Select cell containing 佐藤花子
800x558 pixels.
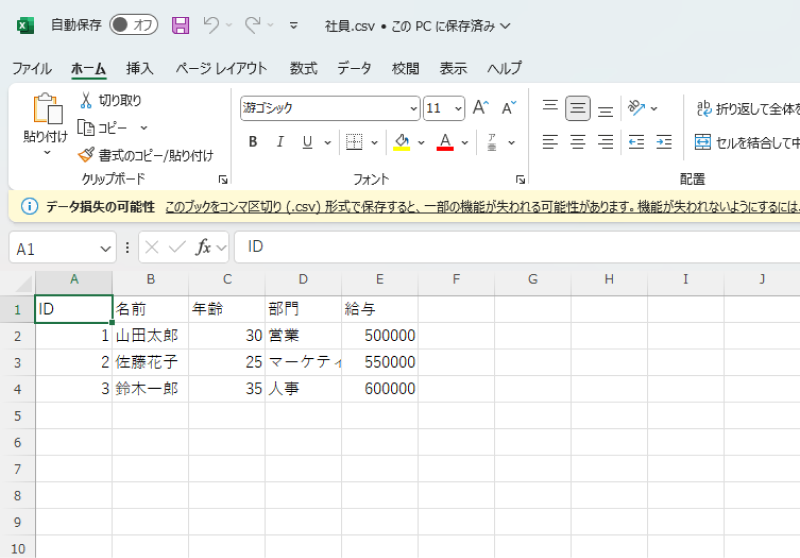[151, 362]
